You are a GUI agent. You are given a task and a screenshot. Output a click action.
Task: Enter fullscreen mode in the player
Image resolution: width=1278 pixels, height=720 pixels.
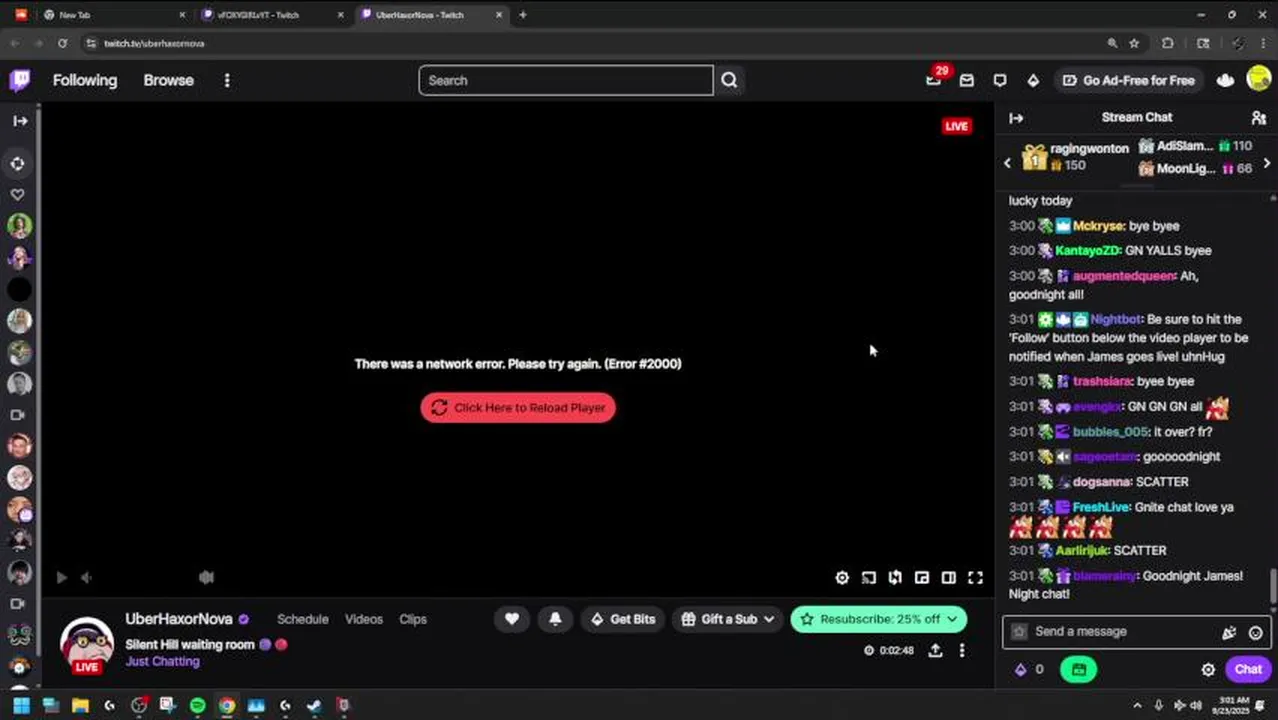(975, 577)
